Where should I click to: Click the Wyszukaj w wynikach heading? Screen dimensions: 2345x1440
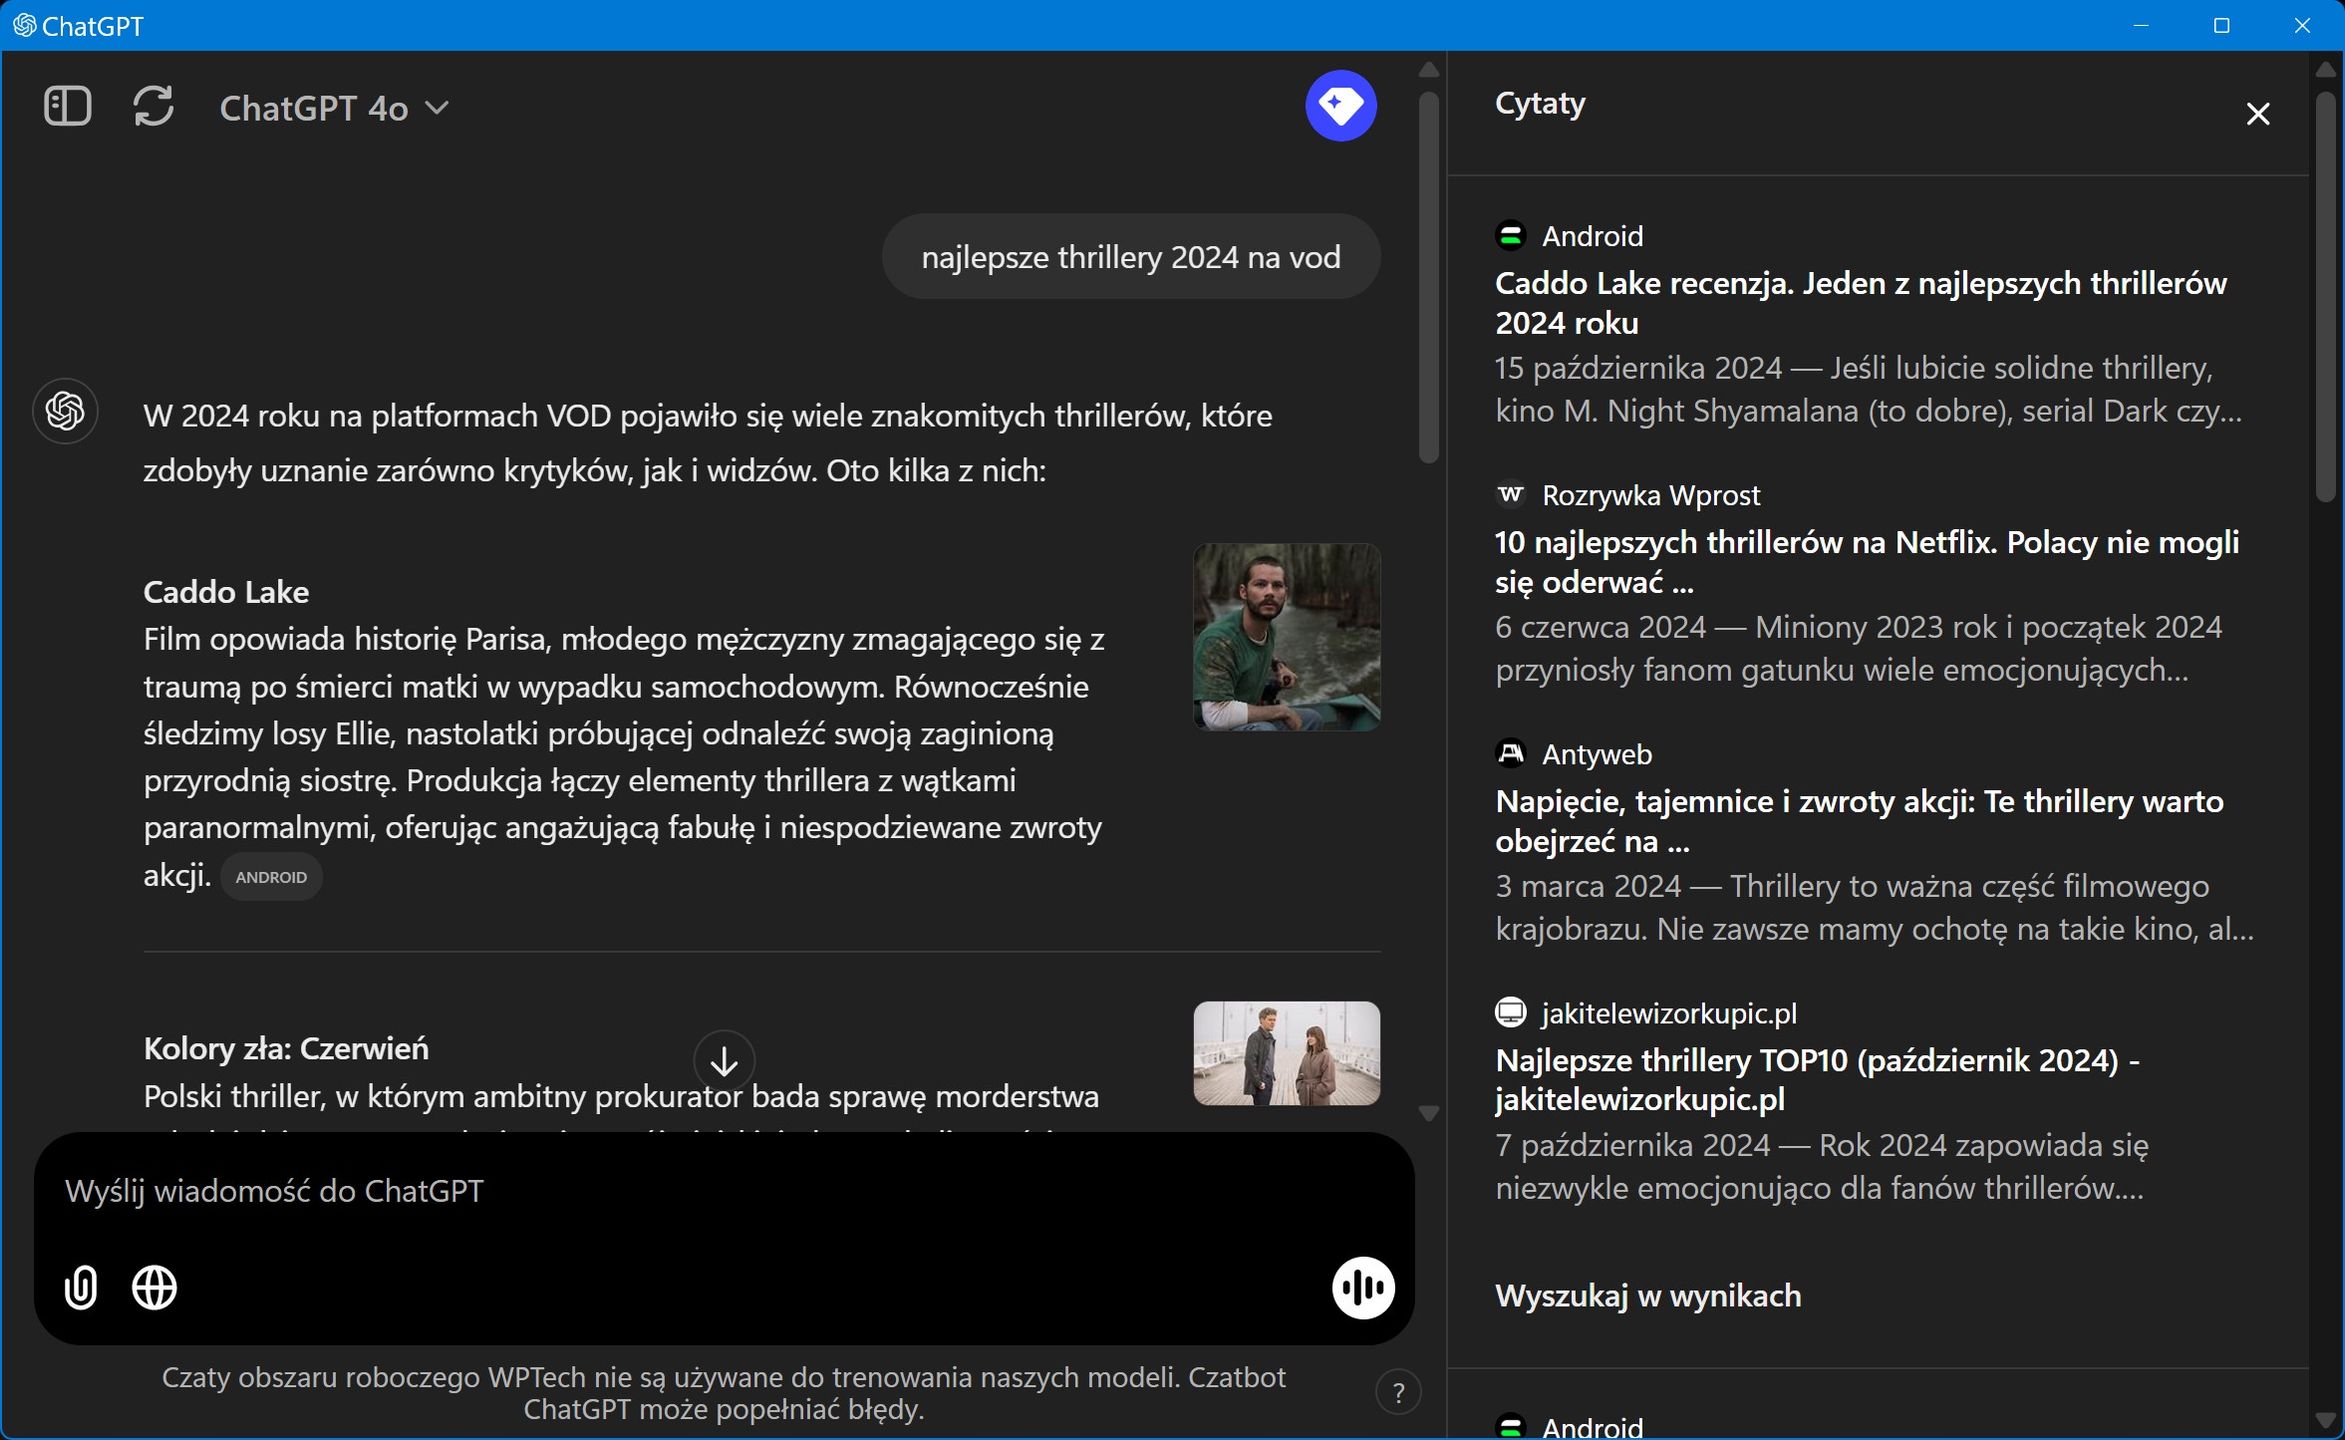(x=1648, y=1296)
